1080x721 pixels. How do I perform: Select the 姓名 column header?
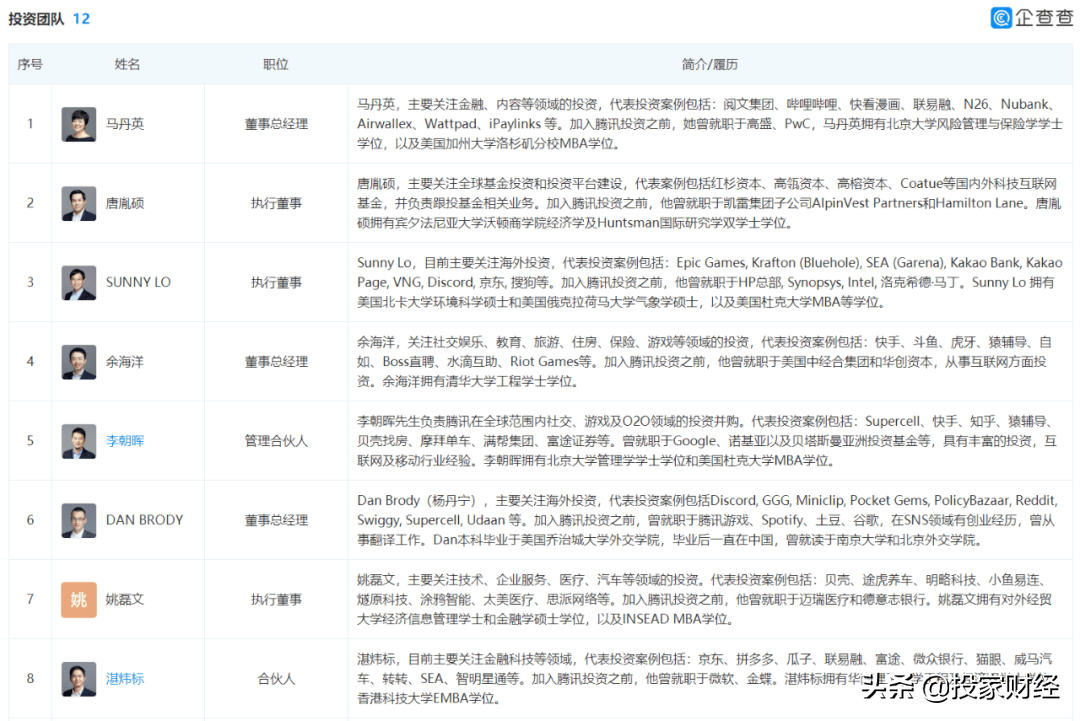[x=126, y=63]
